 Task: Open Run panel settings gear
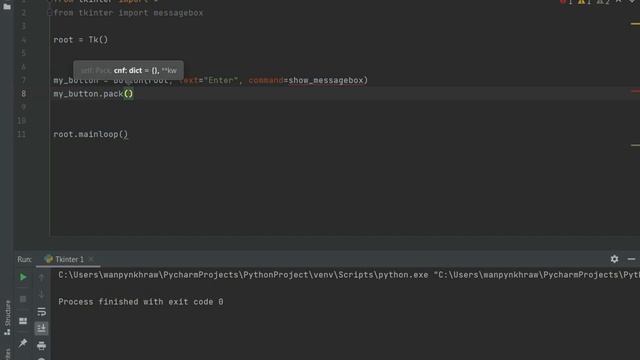point(614,259)
